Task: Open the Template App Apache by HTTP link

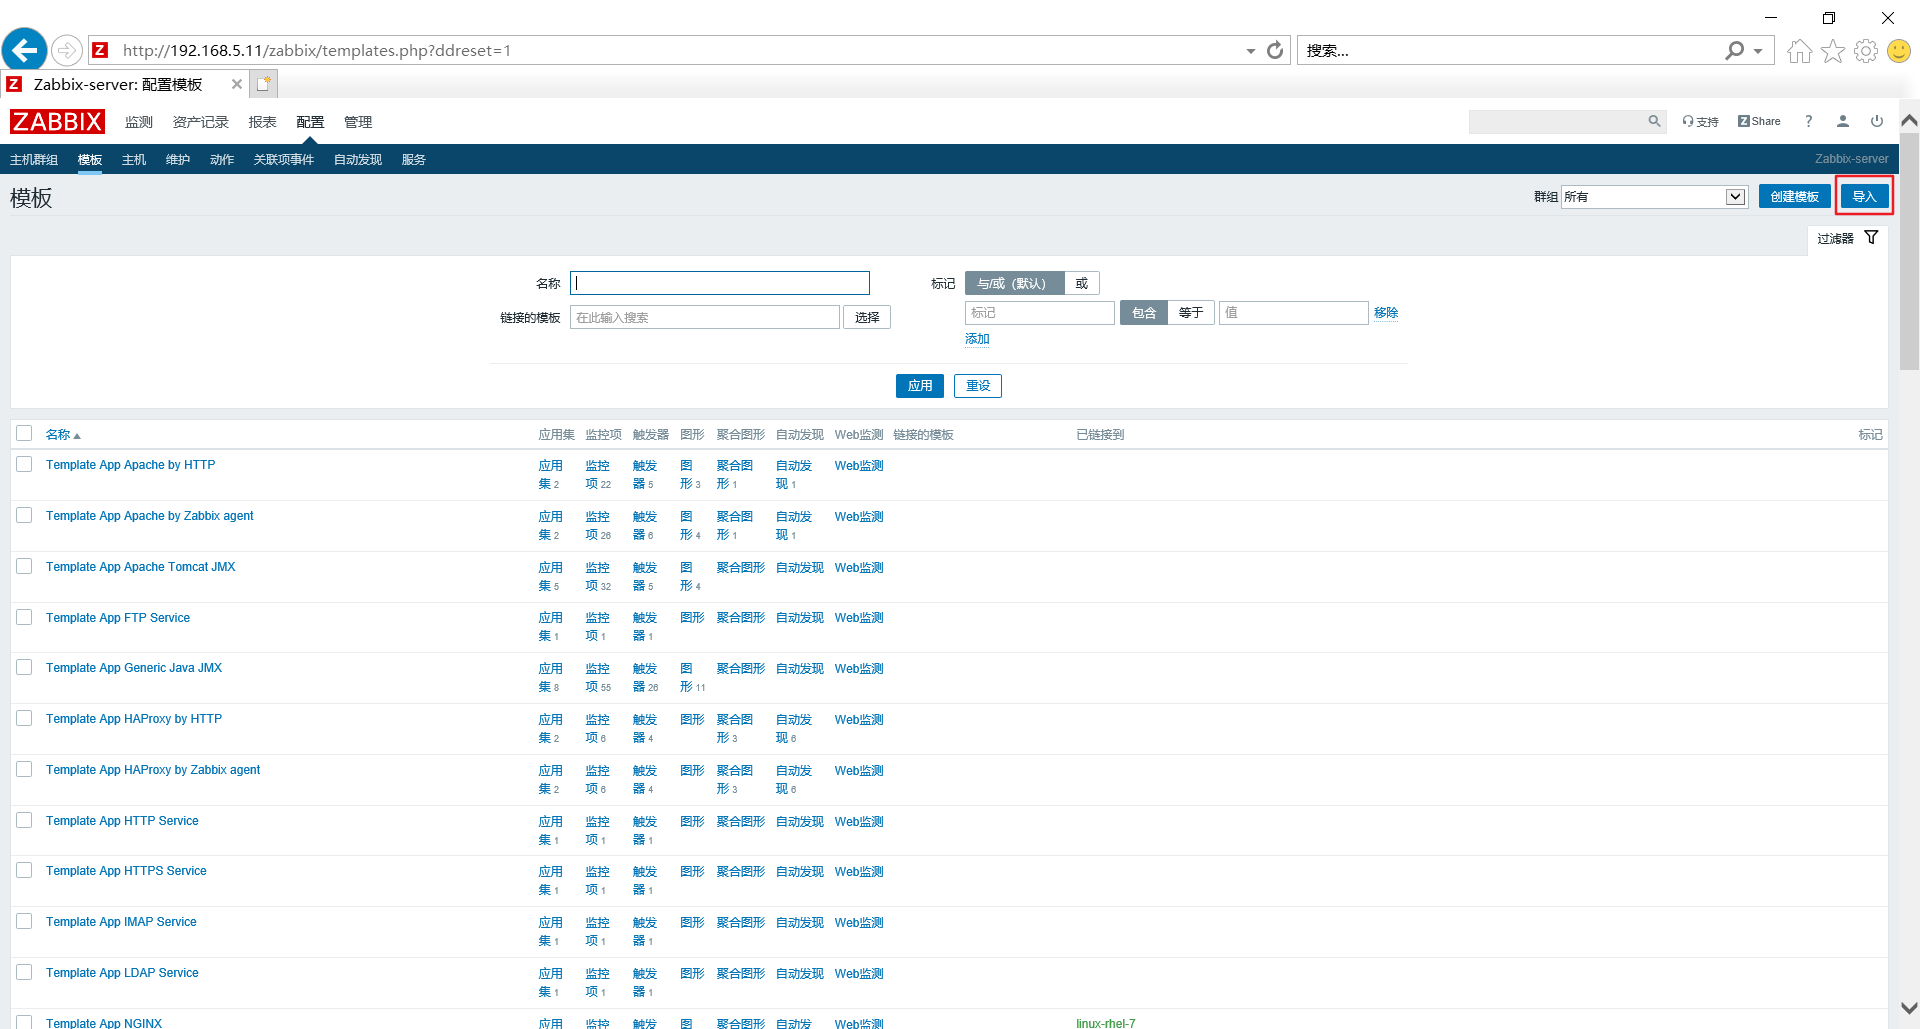Action: click(130, 464)
